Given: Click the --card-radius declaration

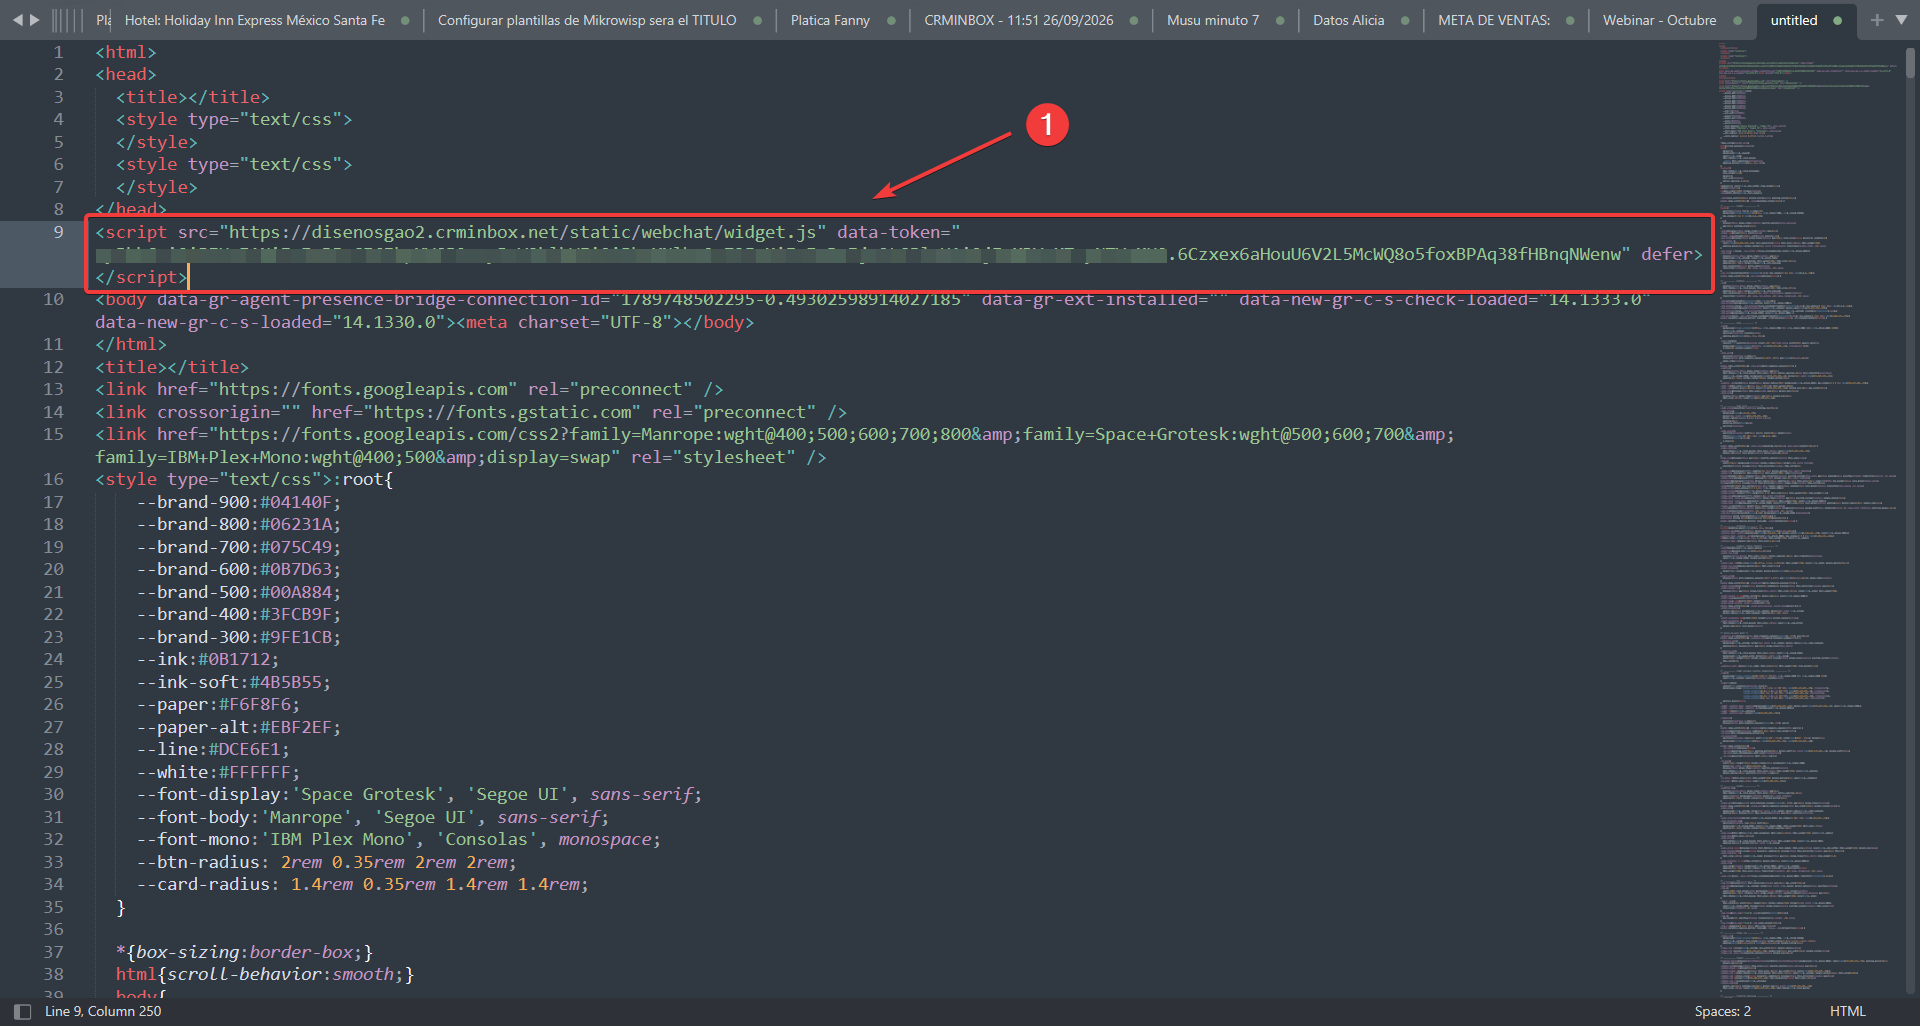Looking at the screenshot, I should [362, 884].
